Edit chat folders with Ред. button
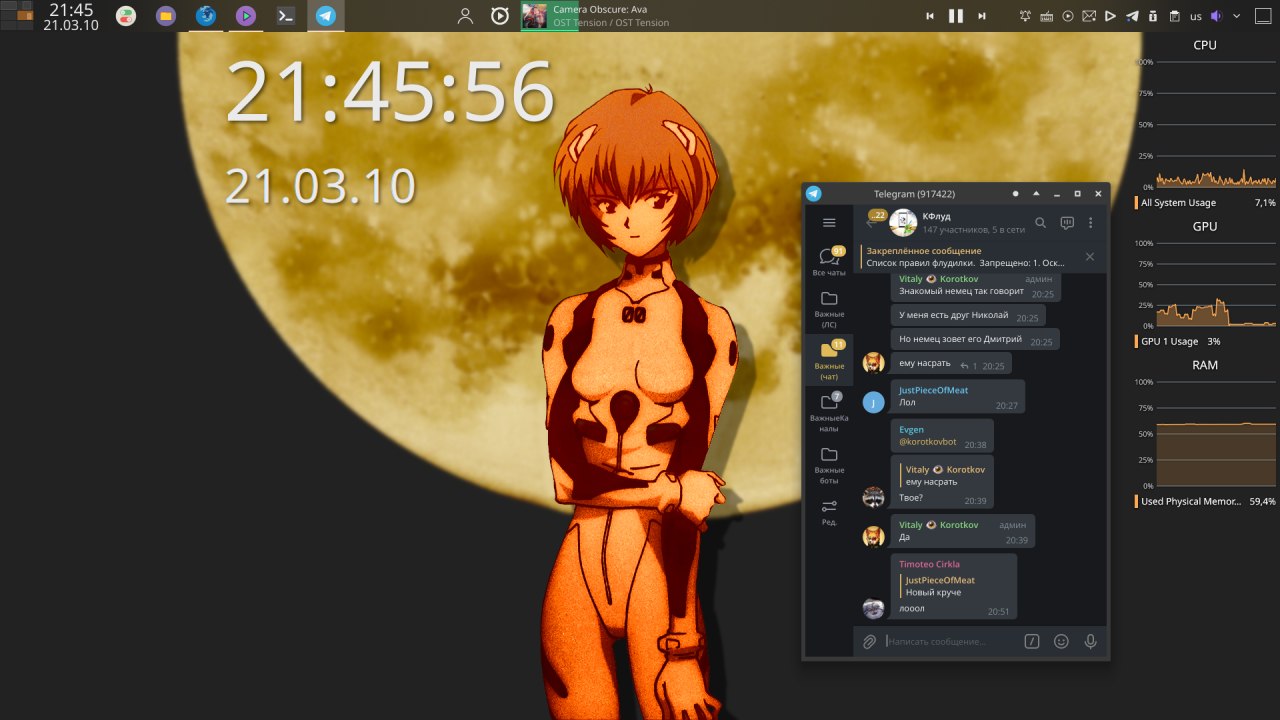The height and width of the screenshot is (720, 1280). click(x=829, y=512)
